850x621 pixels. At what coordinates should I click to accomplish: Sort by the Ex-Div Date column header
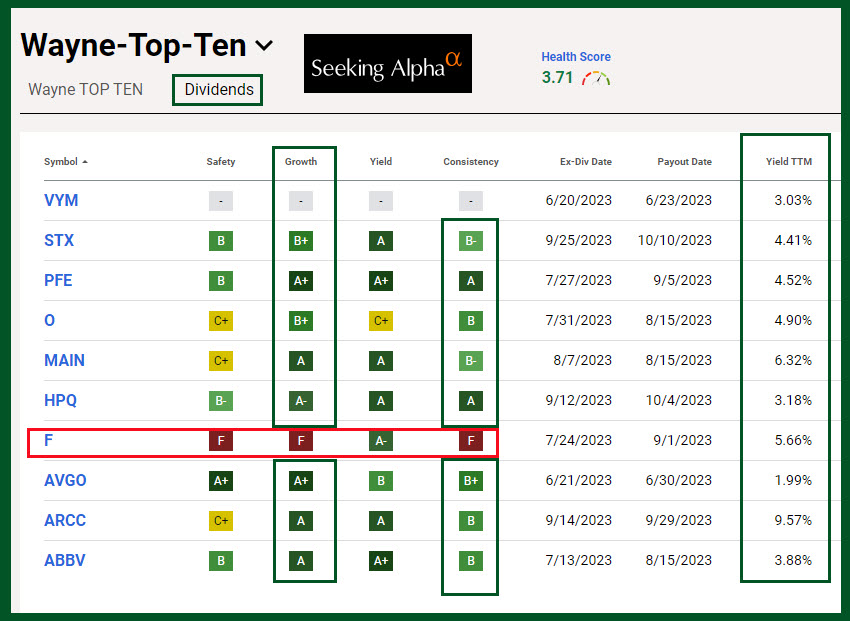coord(587,162)
